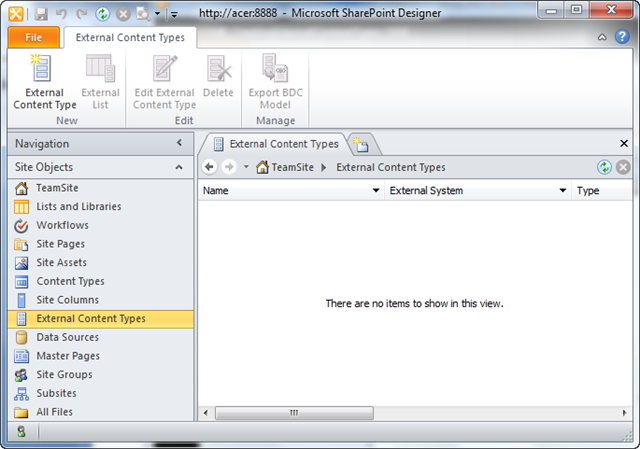
Task: Click Edit External Content Type button
Action: [x=164, y=82]
